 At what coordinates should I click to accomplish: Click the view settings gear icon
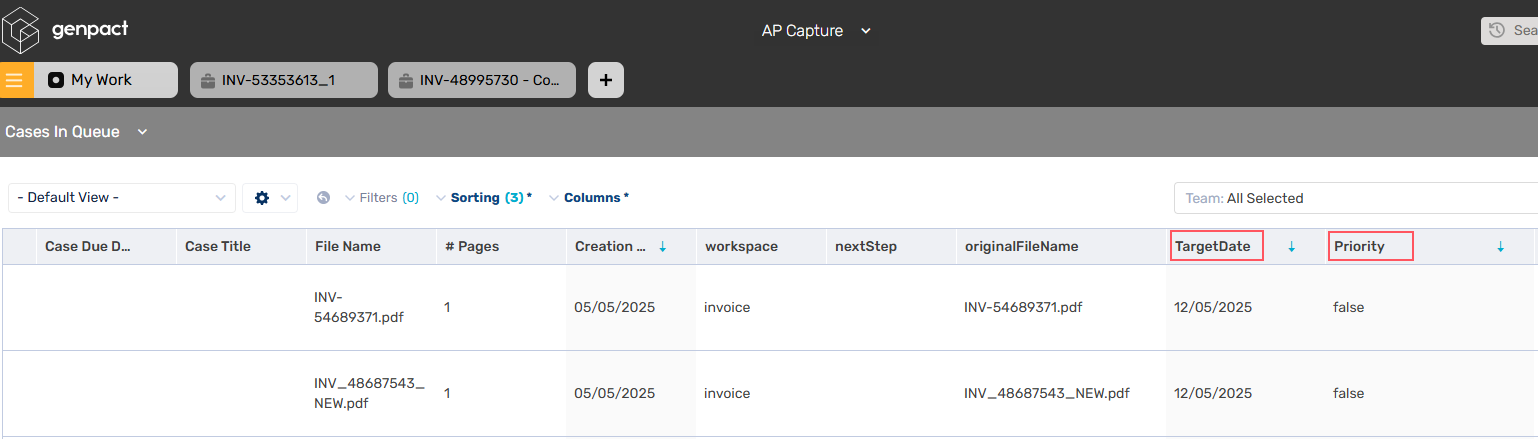(262, 198)
